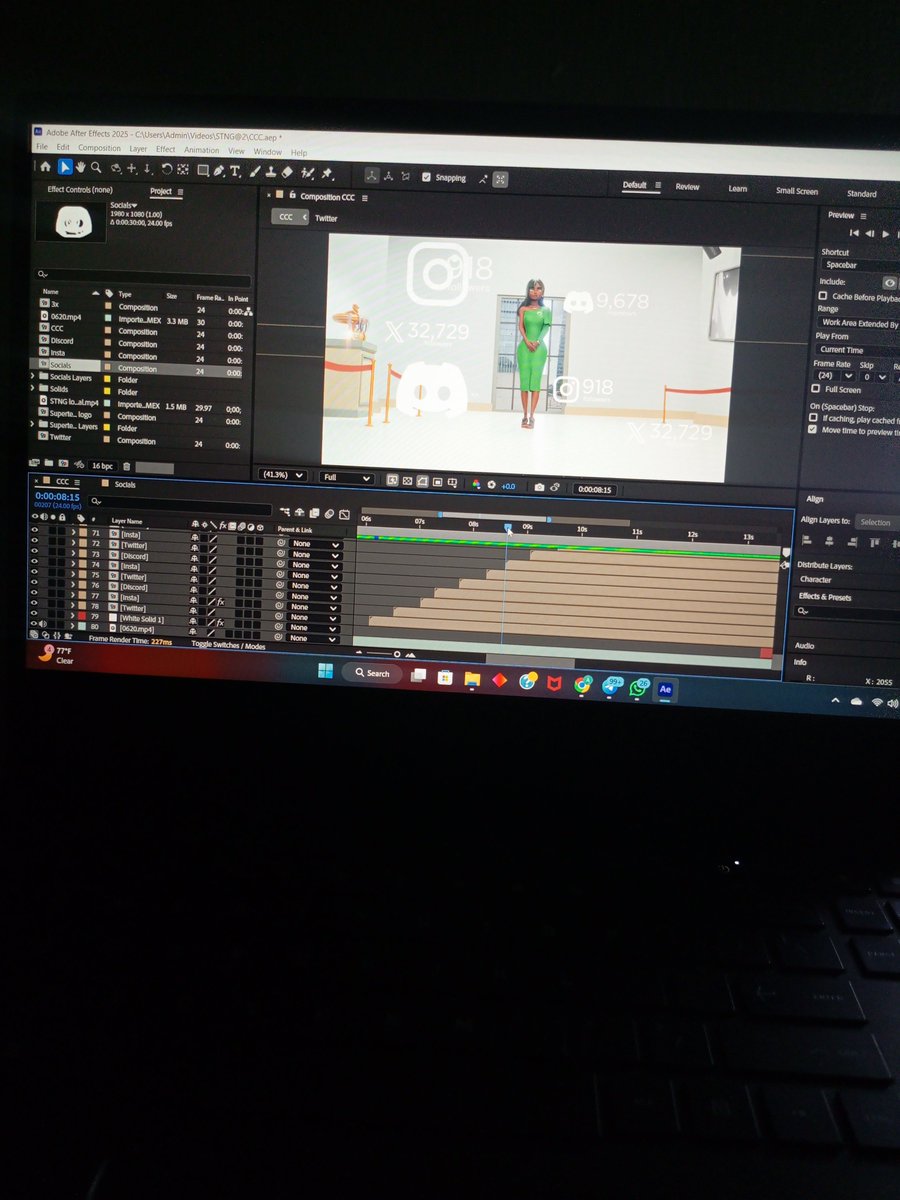The image size is (900, 1200).
Task: Open the Composition CCC panel menu
Action: point(365,197)
